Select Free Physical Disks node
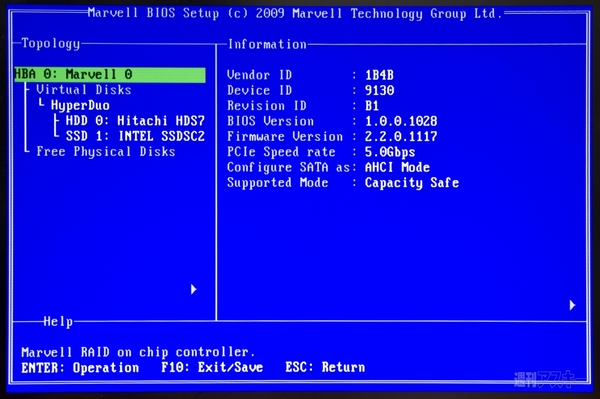Image resolution: width=600 pixels, height=399 pixels. 106,152
